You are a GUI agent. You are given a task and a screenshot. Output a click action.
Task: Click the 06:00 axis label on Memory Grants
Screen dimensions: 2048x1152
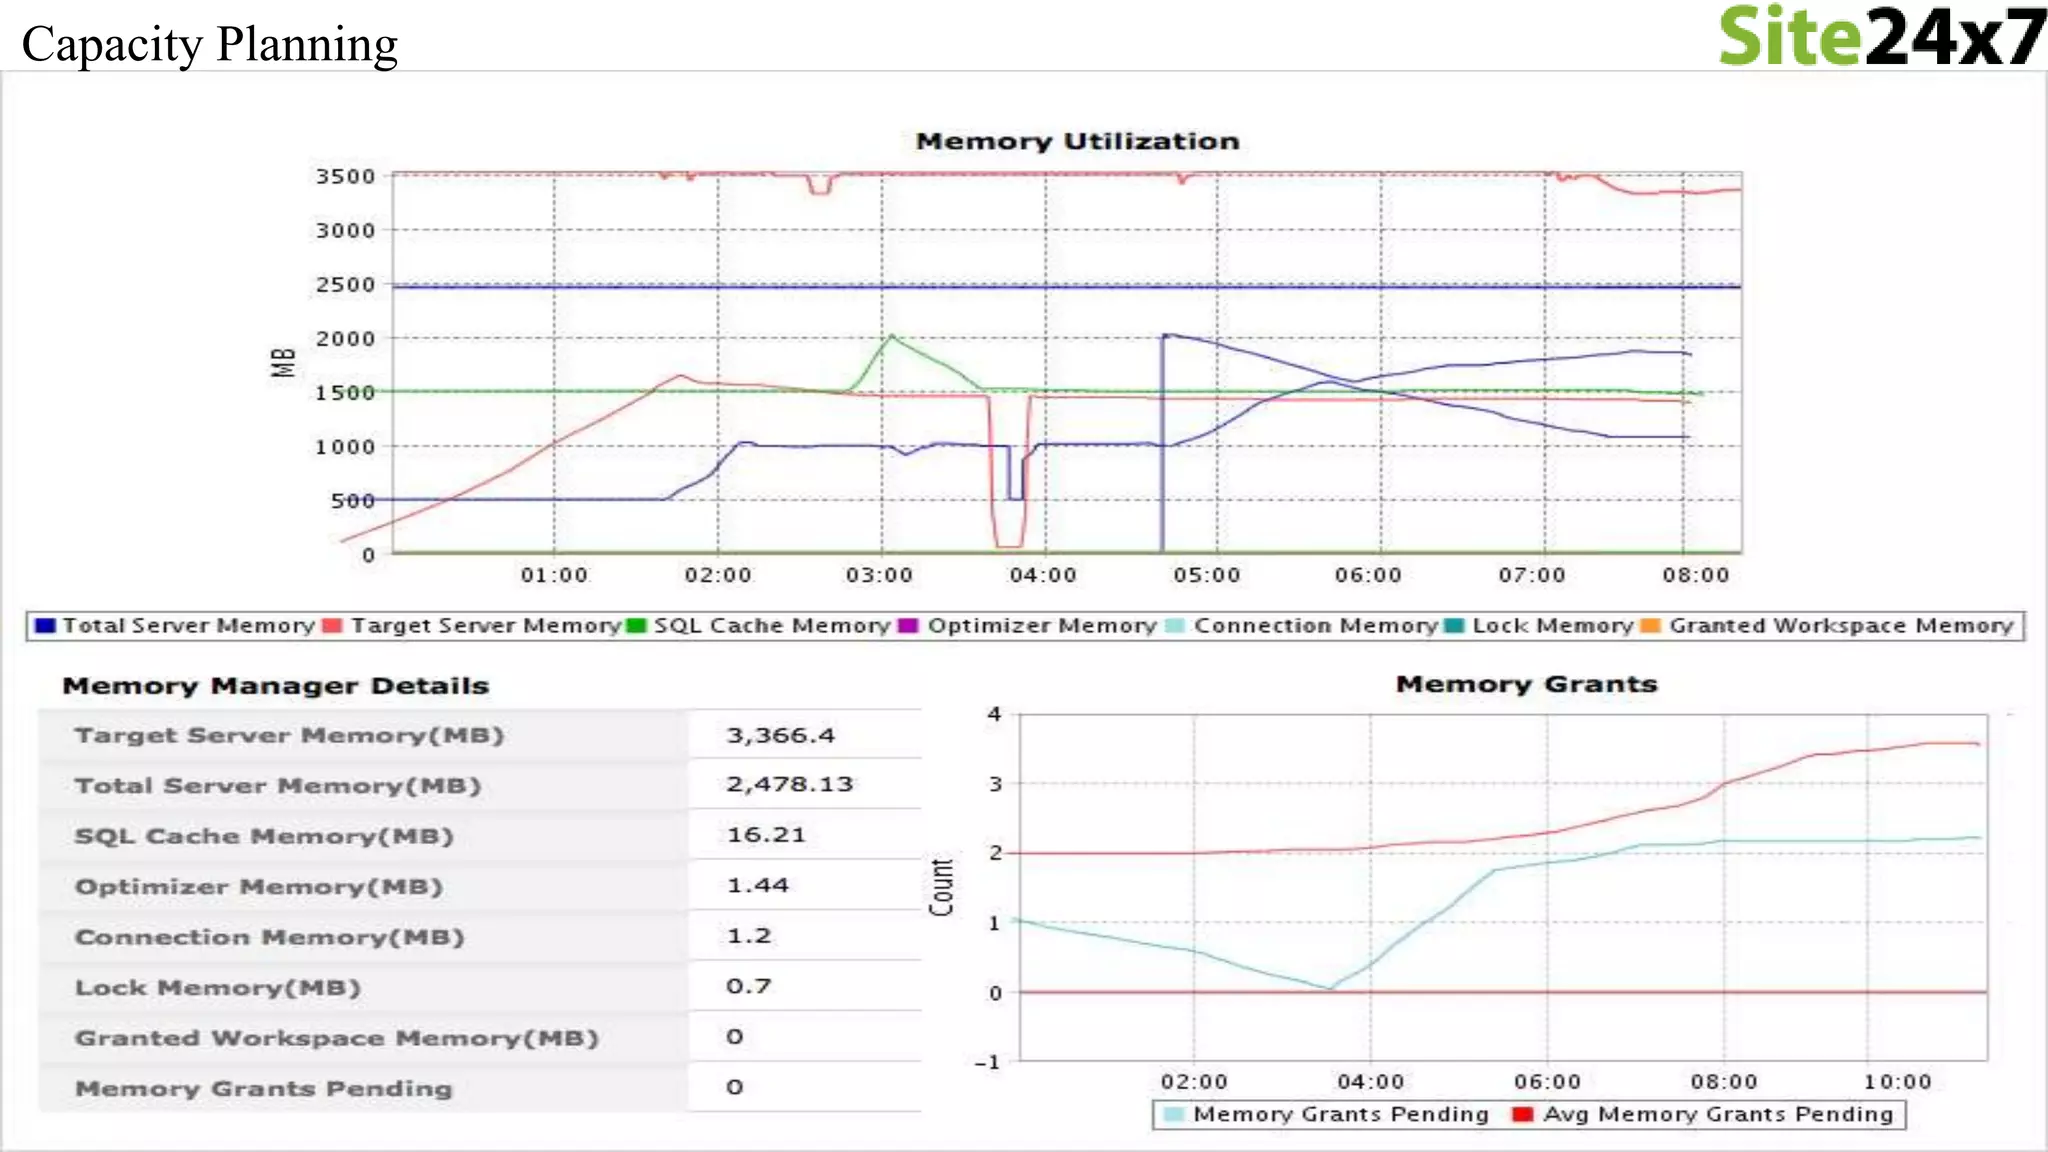(x=1547, y=1082)
